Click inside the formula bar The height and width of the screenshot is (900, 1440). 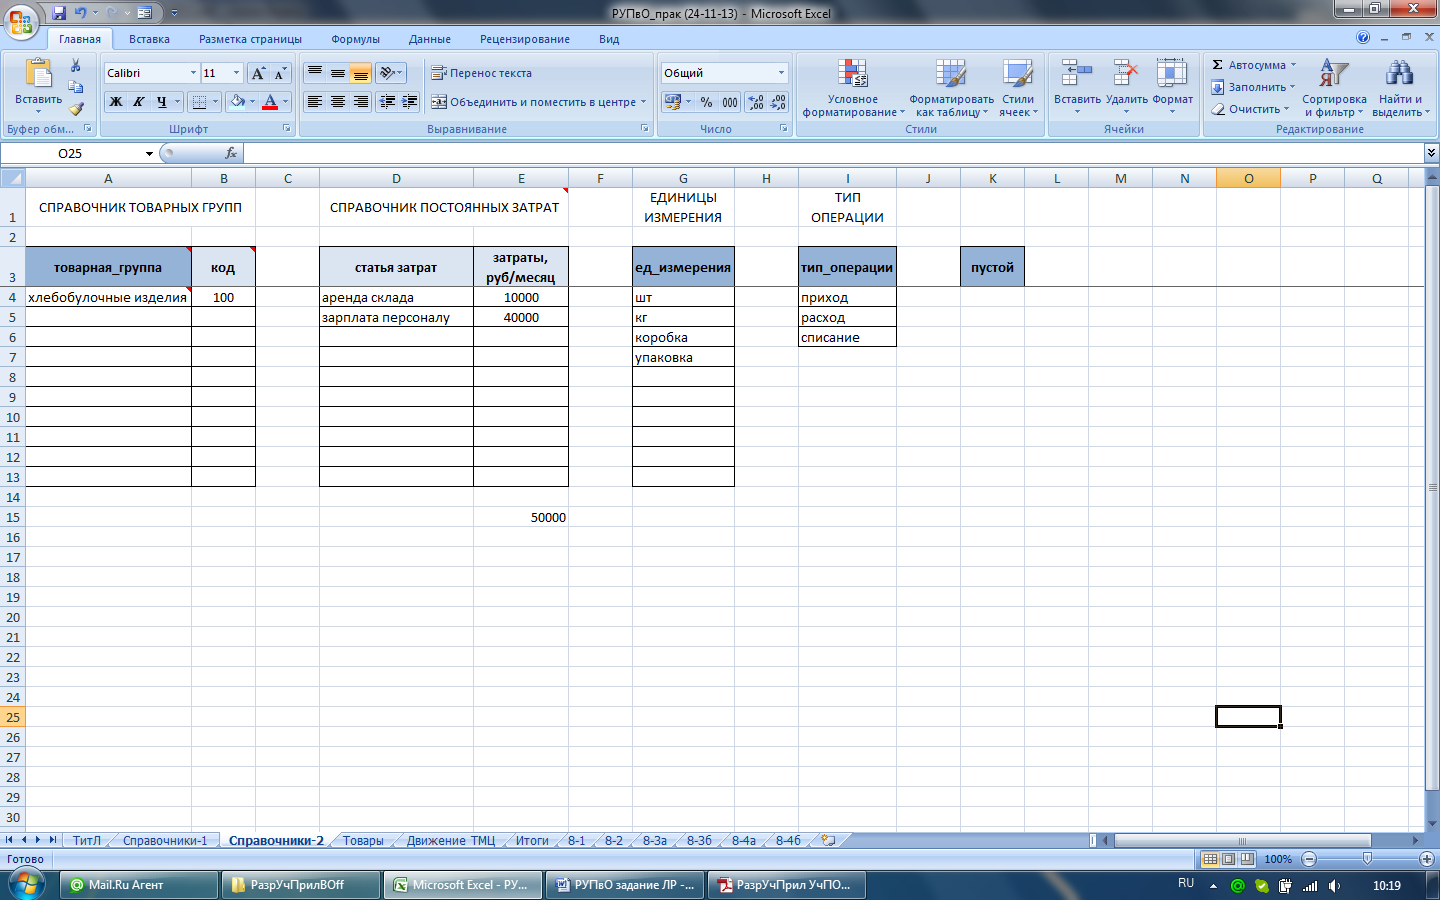[834, 153]
